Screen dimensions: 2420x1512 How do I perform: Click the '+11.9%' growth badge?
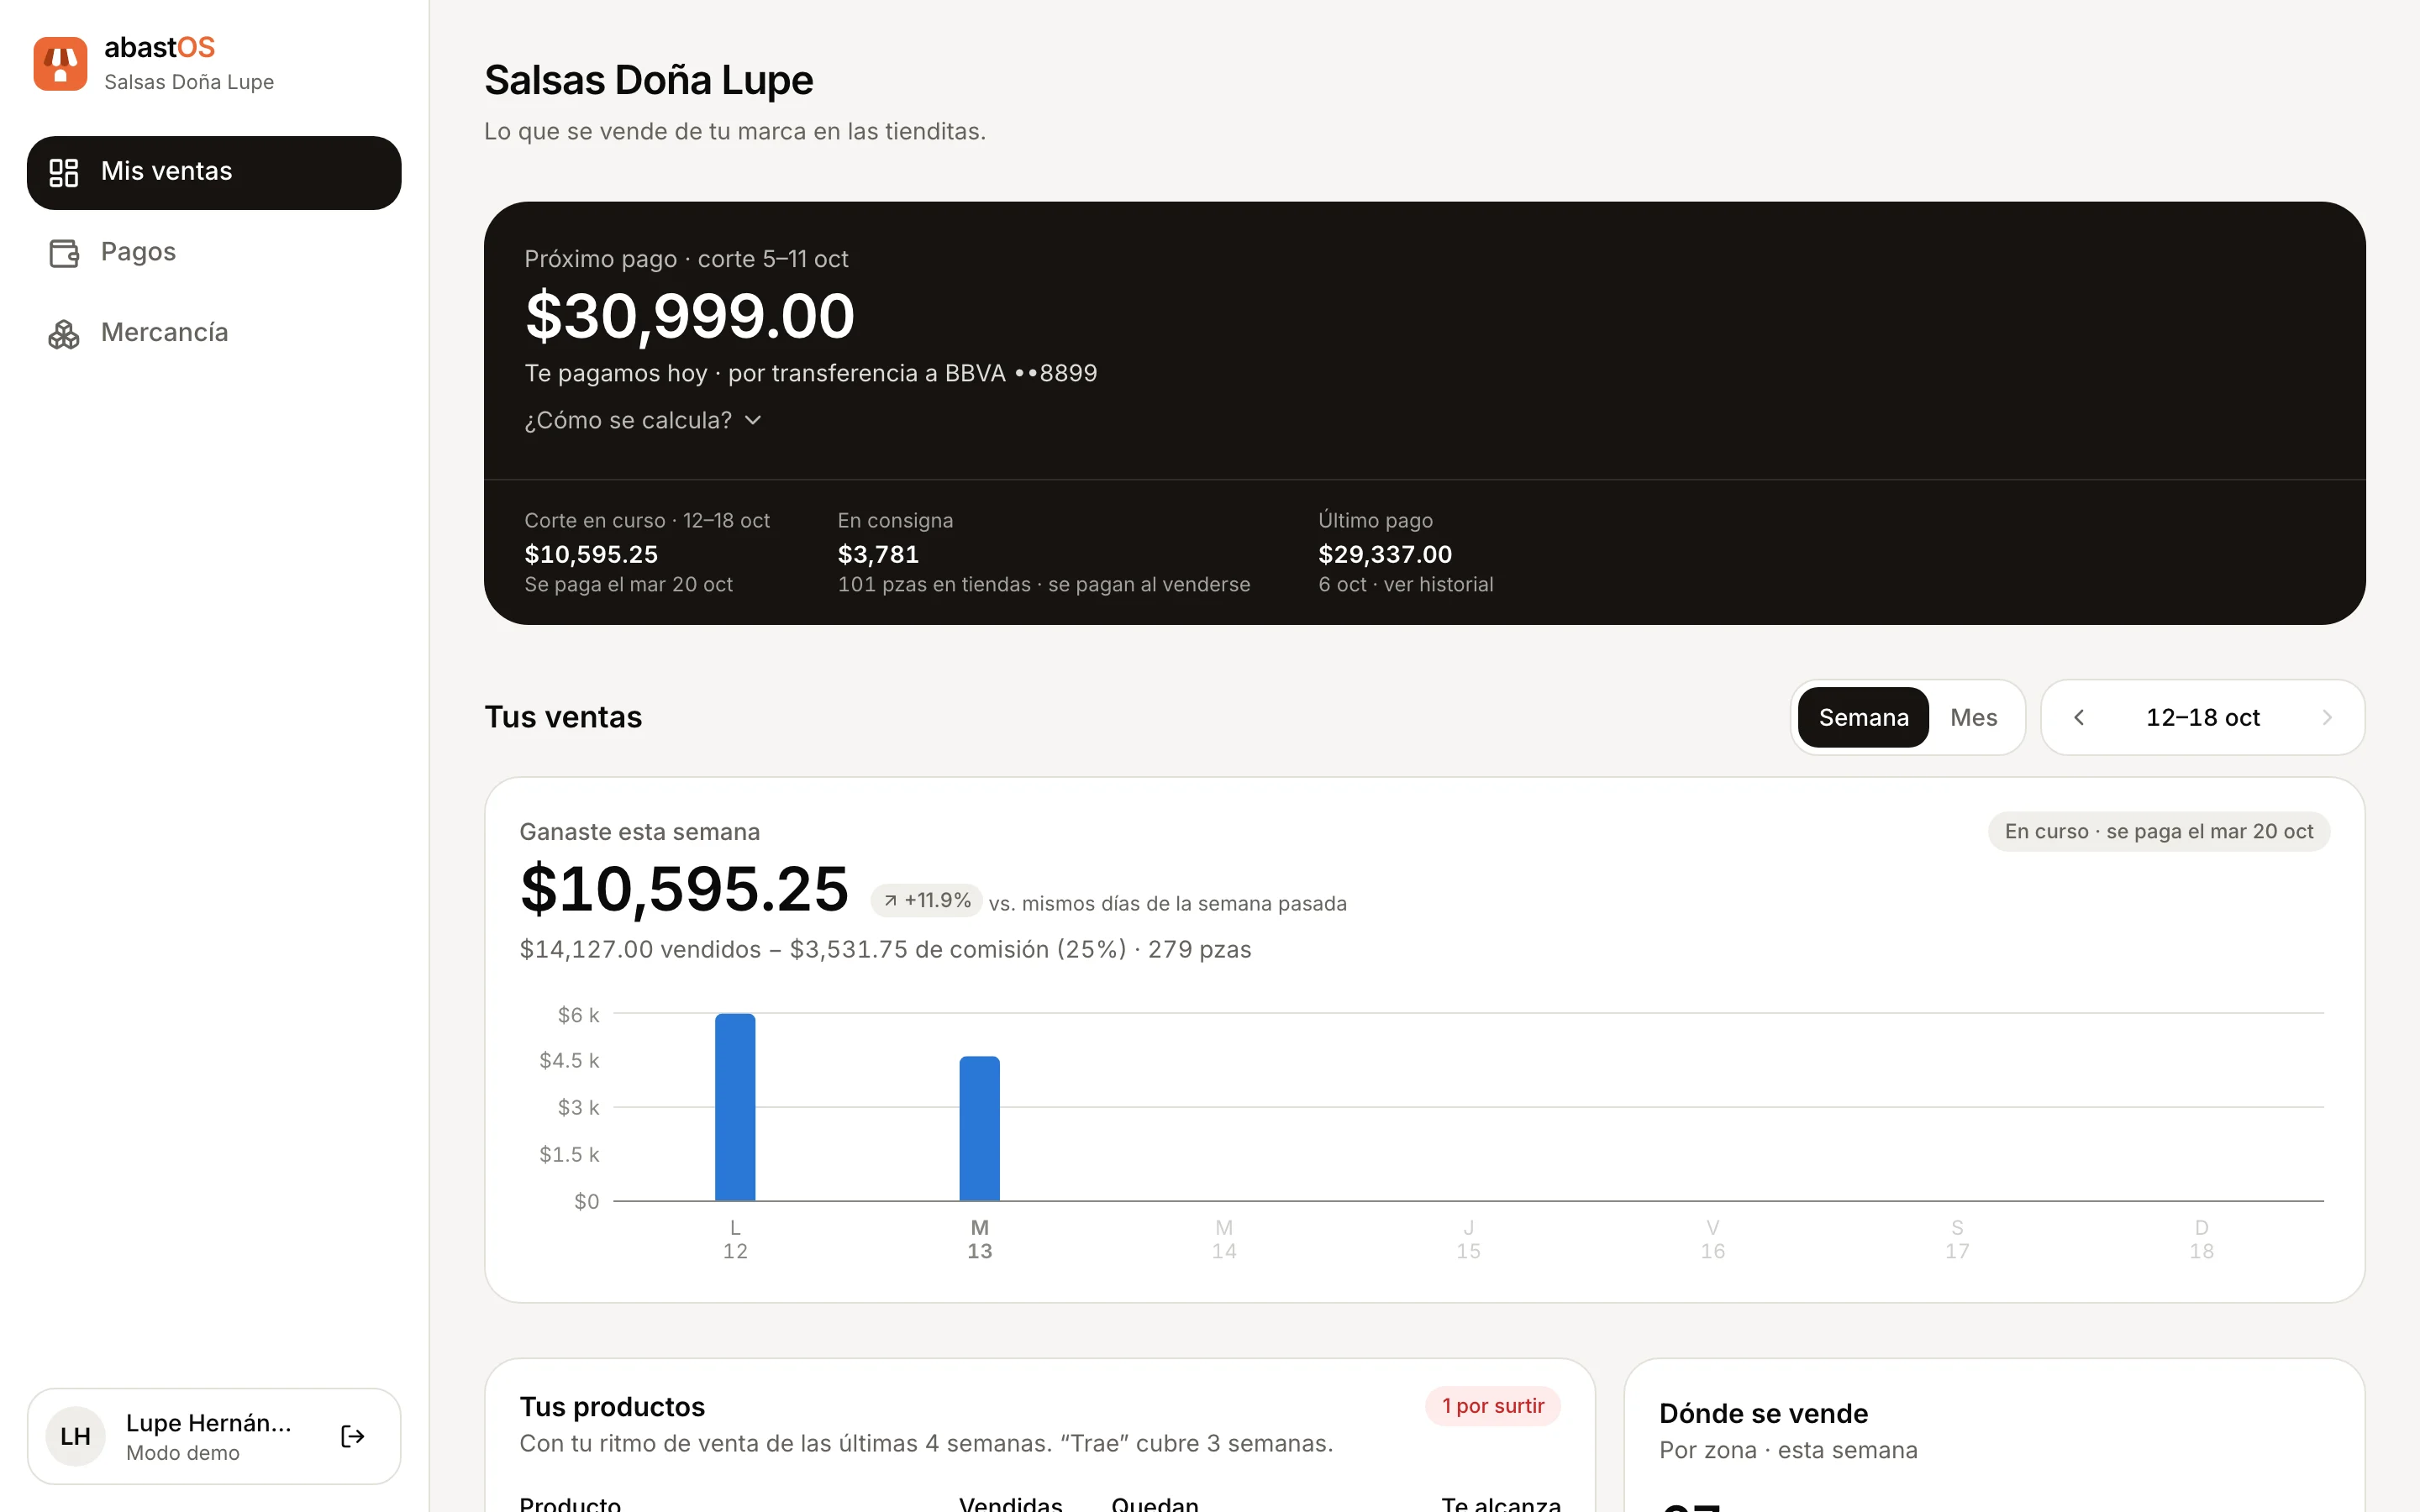(926, 900)
